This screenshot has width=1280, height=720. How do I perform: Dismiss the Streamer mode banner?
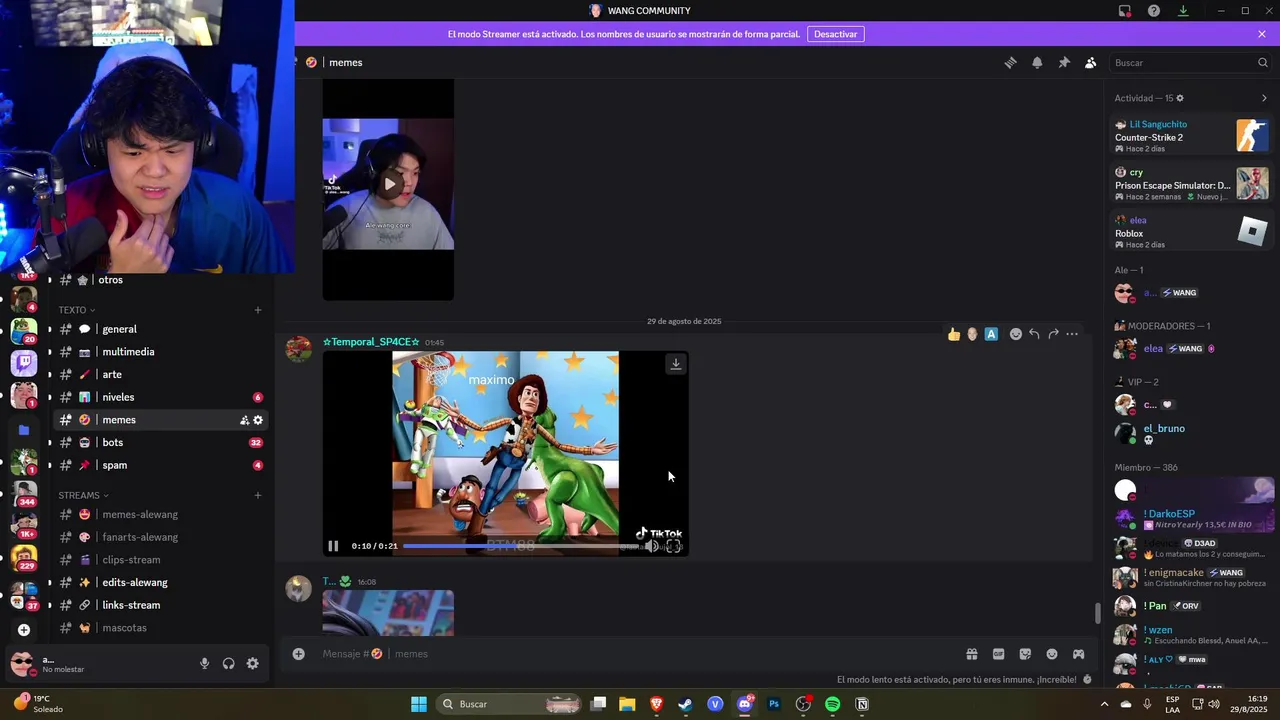coord(1262,34)
